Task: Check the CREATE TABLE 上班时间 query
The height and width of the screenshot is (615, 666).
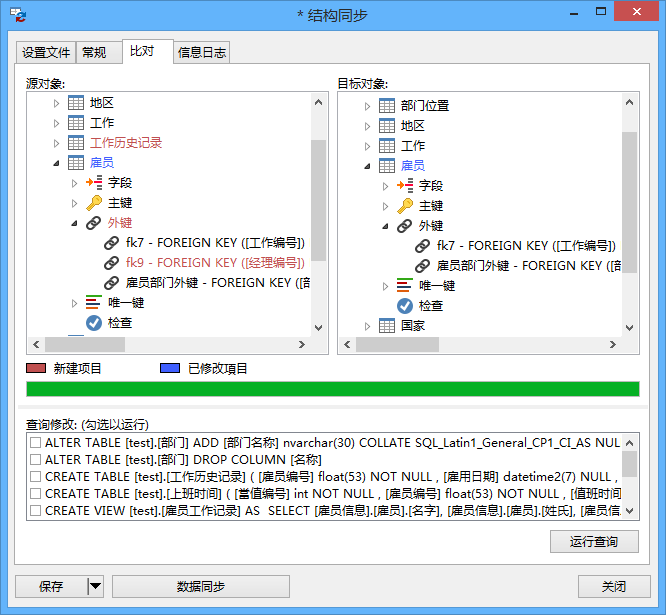Action: pyautogui.click(x=36, y=494)
